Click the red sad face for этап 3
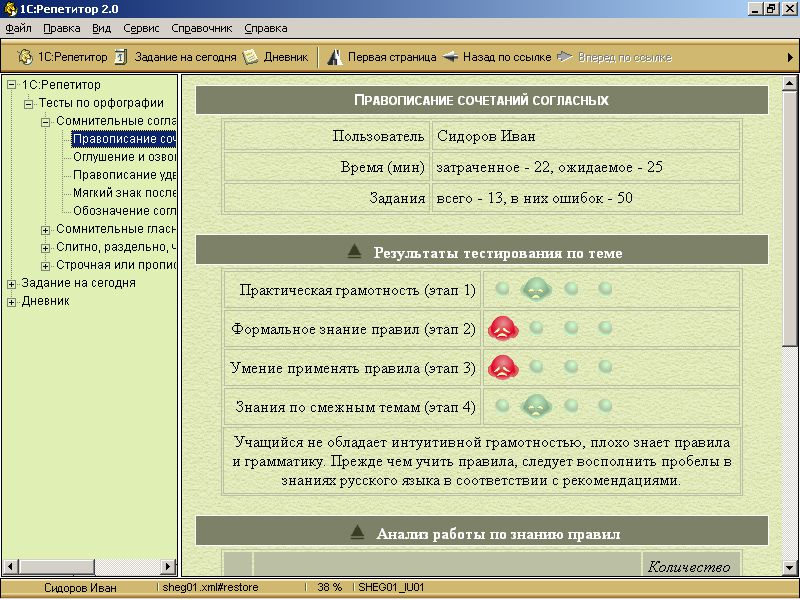This screenshot has width=800, height=600. [x=500, y=368]
